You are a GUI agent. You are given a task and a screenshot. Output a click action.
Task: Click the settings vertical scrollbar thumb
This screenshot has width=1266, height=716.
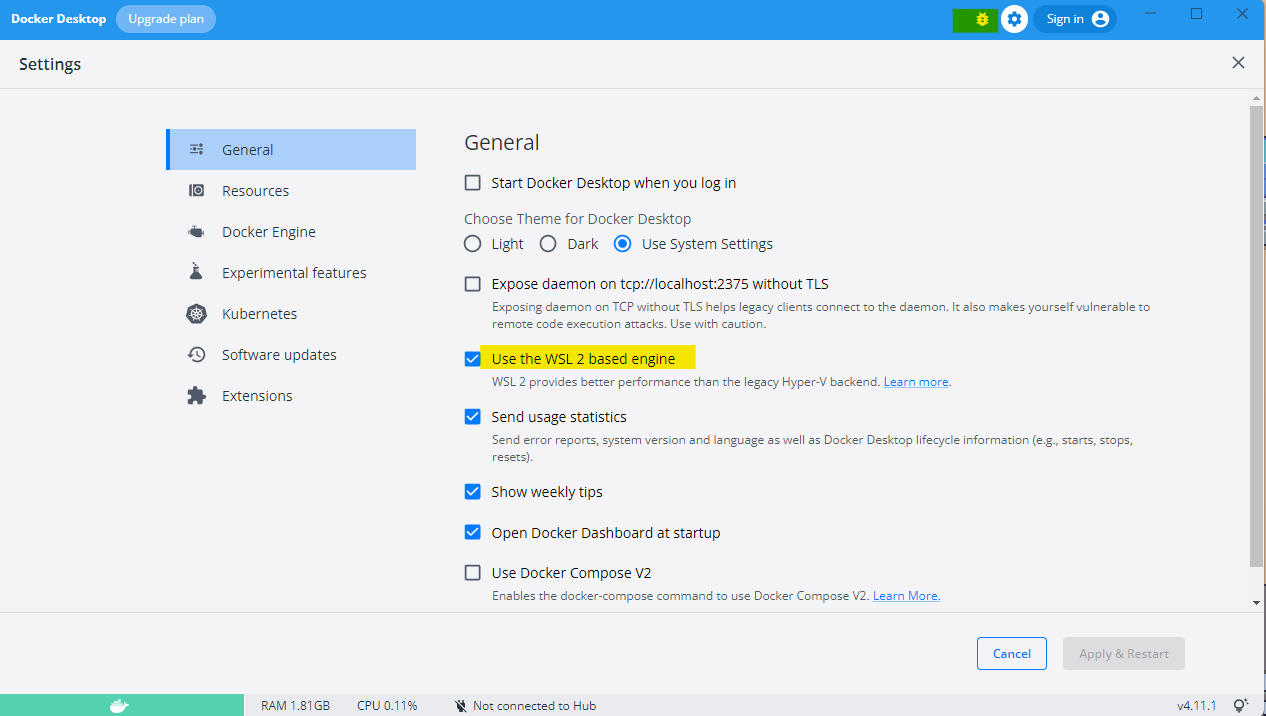pyautogui.click(x=1257, y=335)
